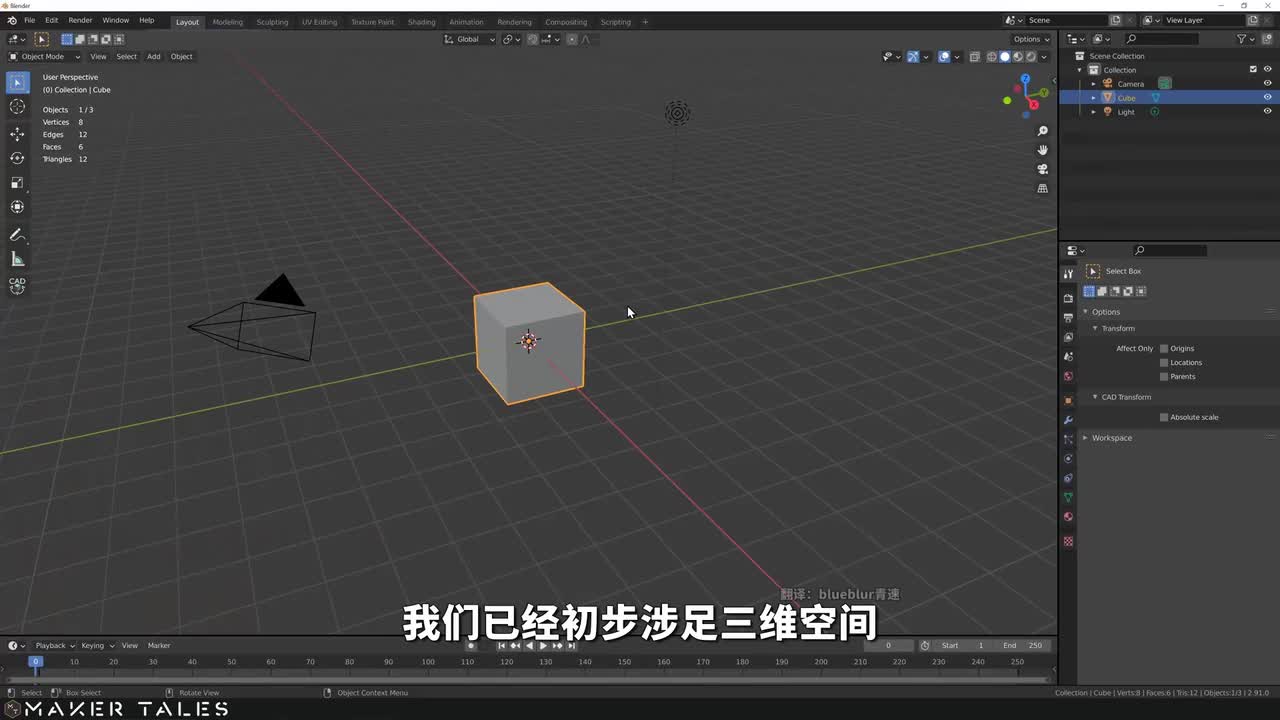The height and width of the screenshot is (720, 1280).
Task: Expand the Workspace panel
Action: 1085,438
